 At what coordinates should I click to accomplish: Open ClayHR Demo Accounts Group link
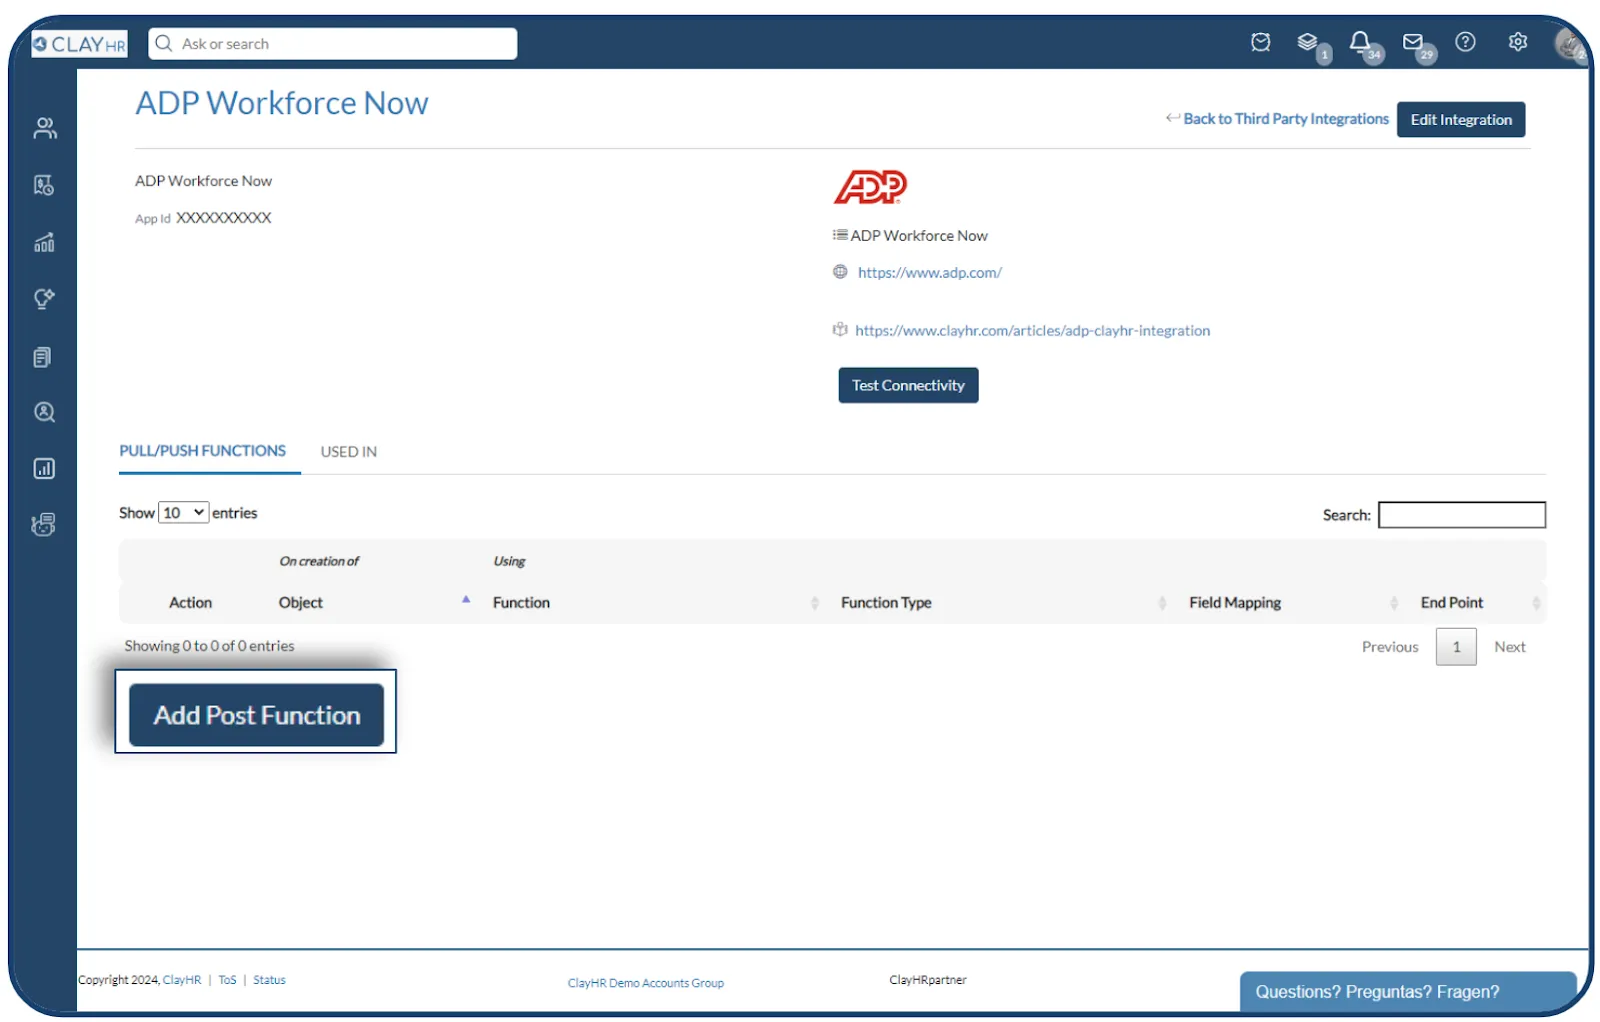(x=645, y=983)
